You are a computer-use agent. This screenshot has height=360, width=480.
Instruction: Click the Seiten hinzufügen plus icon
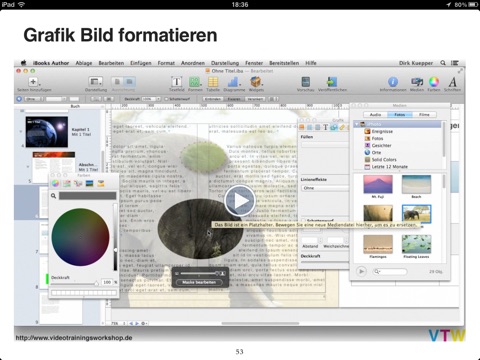click(33, 82)
